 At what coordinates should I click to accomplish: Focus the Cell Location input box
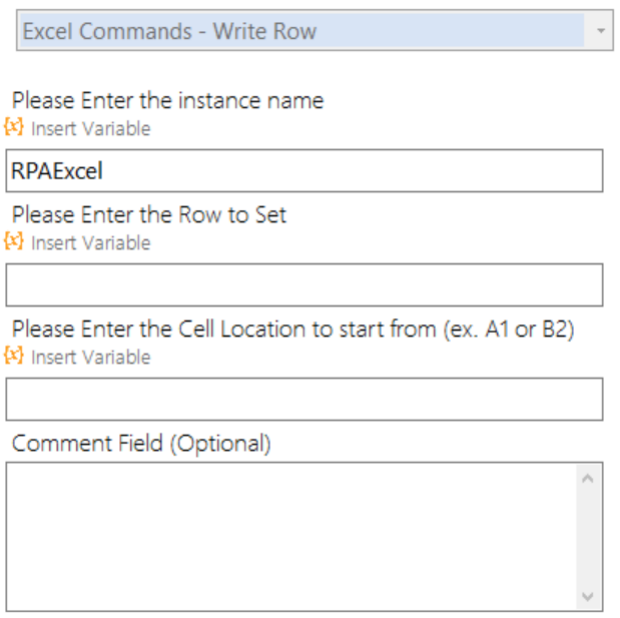coord(304,399)
